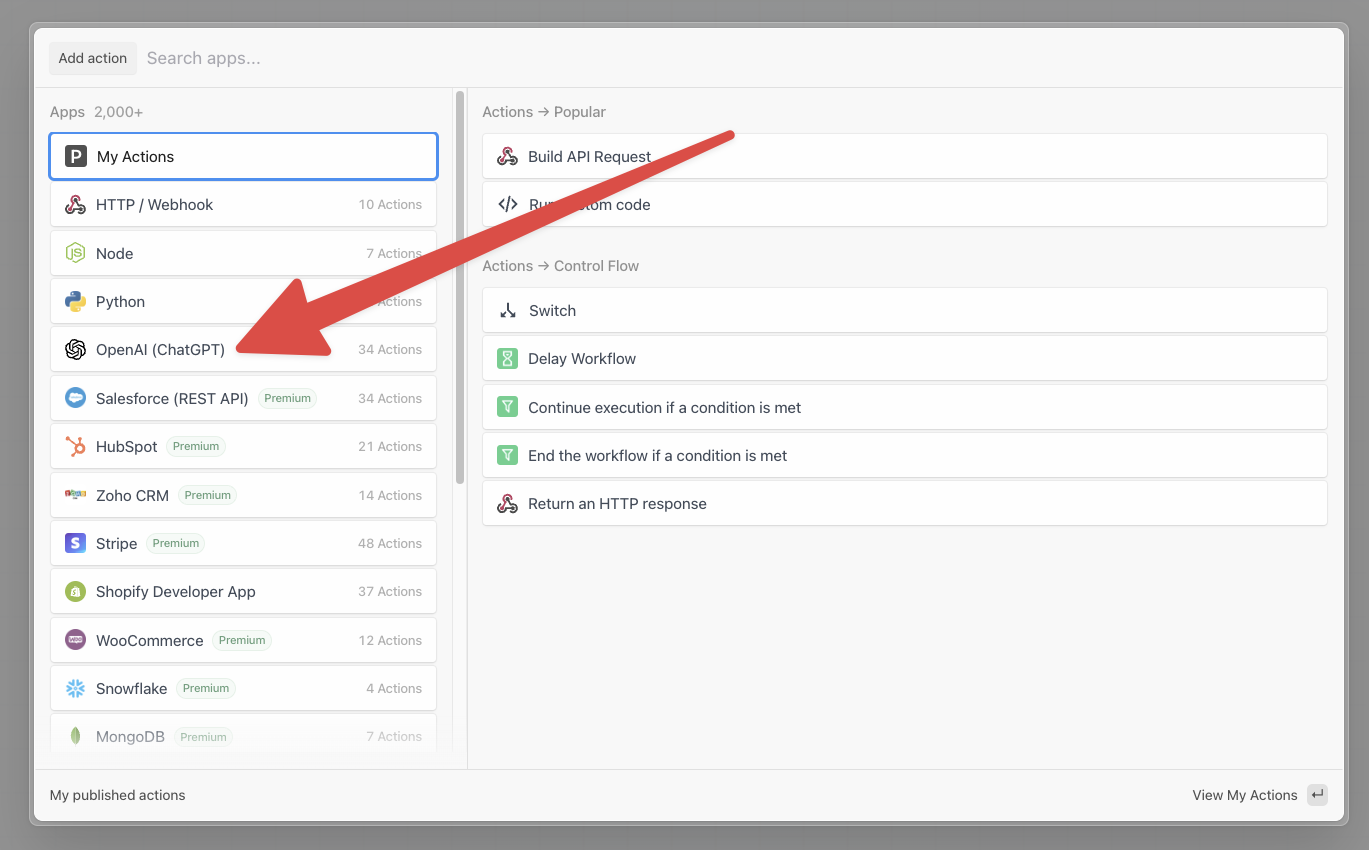Click the Zoho CRM Premium badge

(x=208, y=495)
